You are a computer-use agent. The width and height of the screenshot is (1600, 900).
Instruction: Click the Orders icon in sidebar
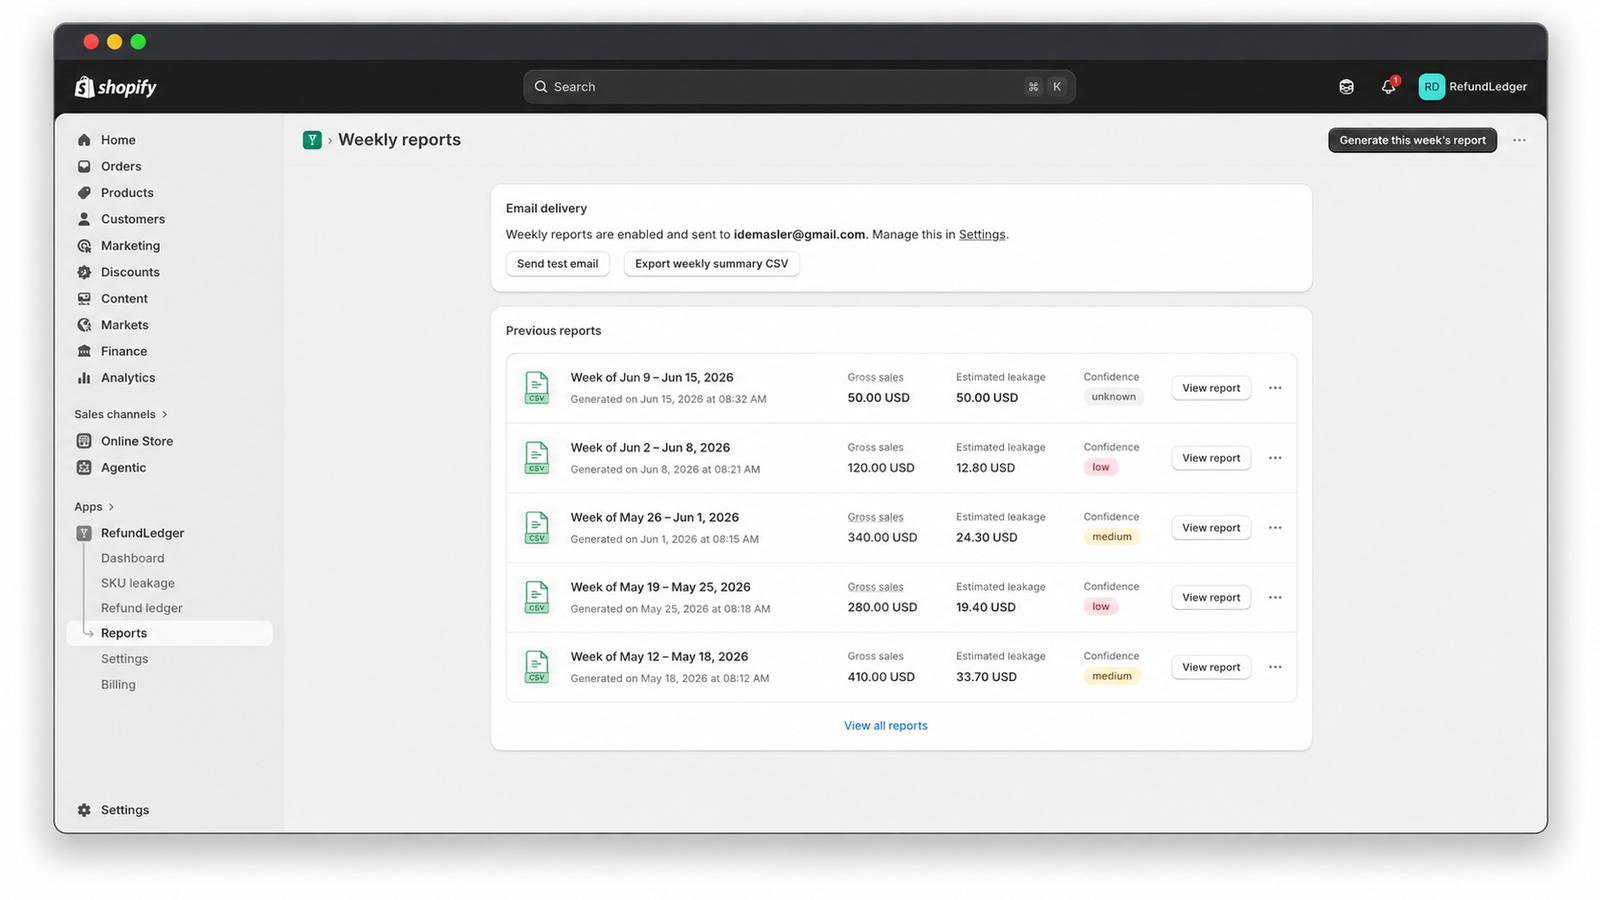click(x=84, y=166)
